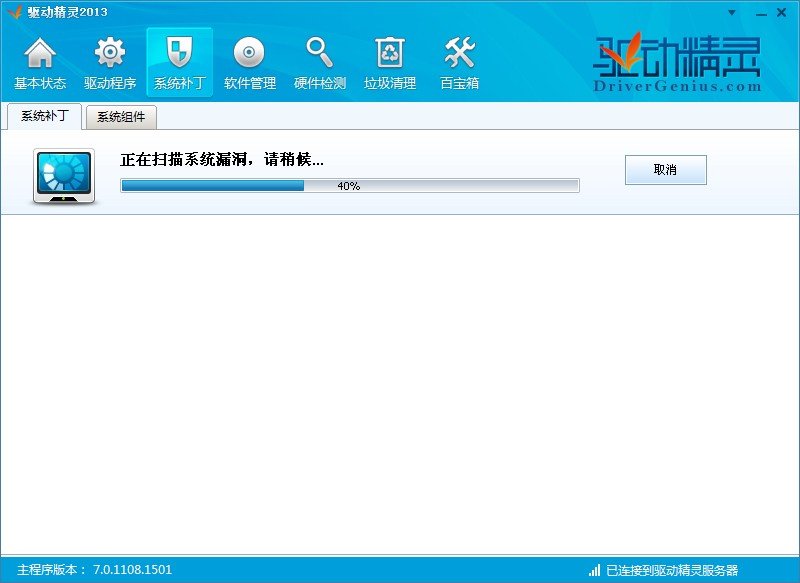
Task: Click the signal strength icon in status bar
Action: click(594, 570)
